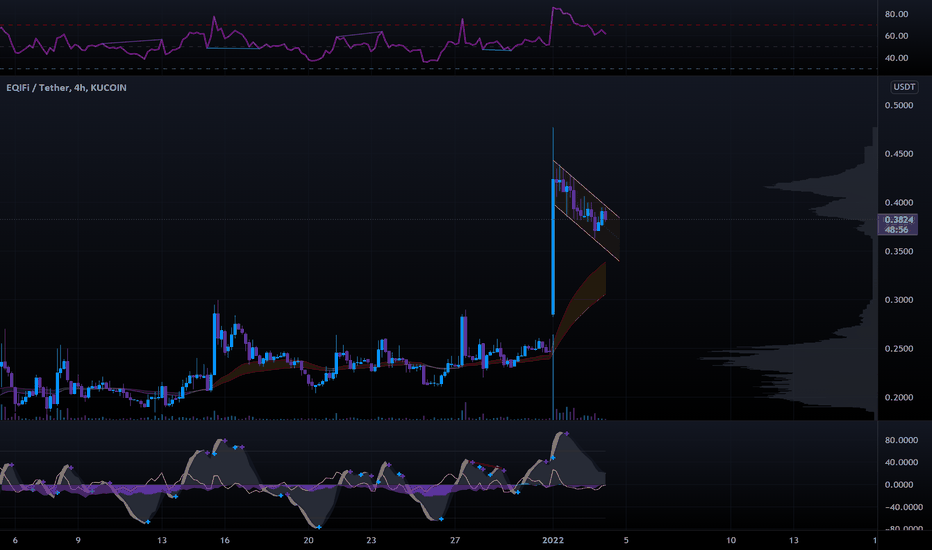Open the USDT currency button
Viewport: 932px width, 550px height.
[904, 87]
